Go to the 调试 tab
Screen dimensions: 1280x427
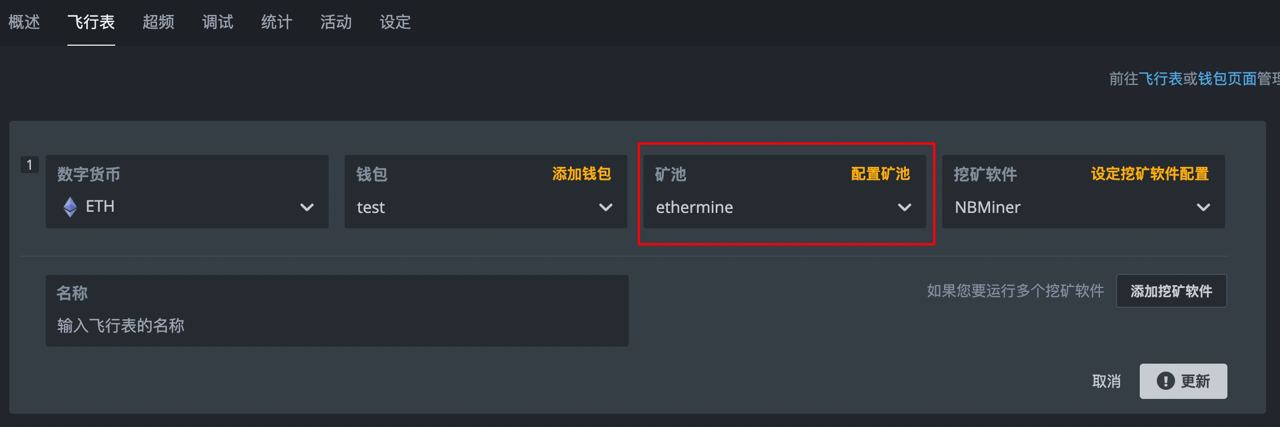pyautogui.click(x=217, y=22)
